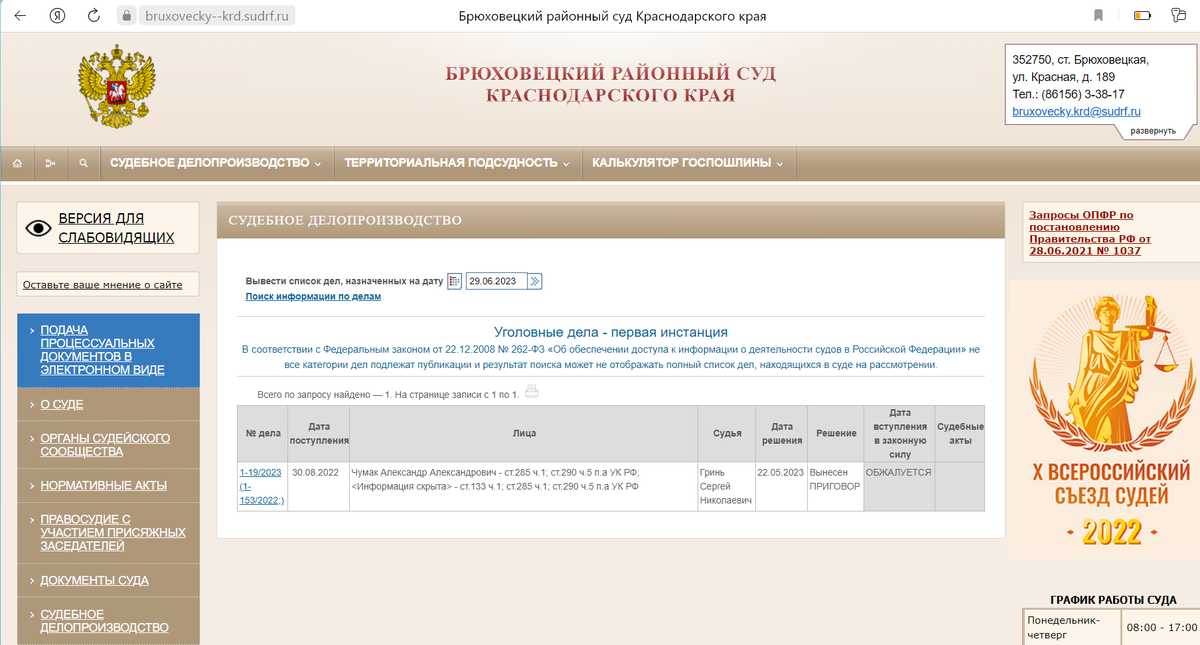Screen dimensions: 1200x645
Task: Click the Поиск информации по делам link
Action: click(314, 297)
